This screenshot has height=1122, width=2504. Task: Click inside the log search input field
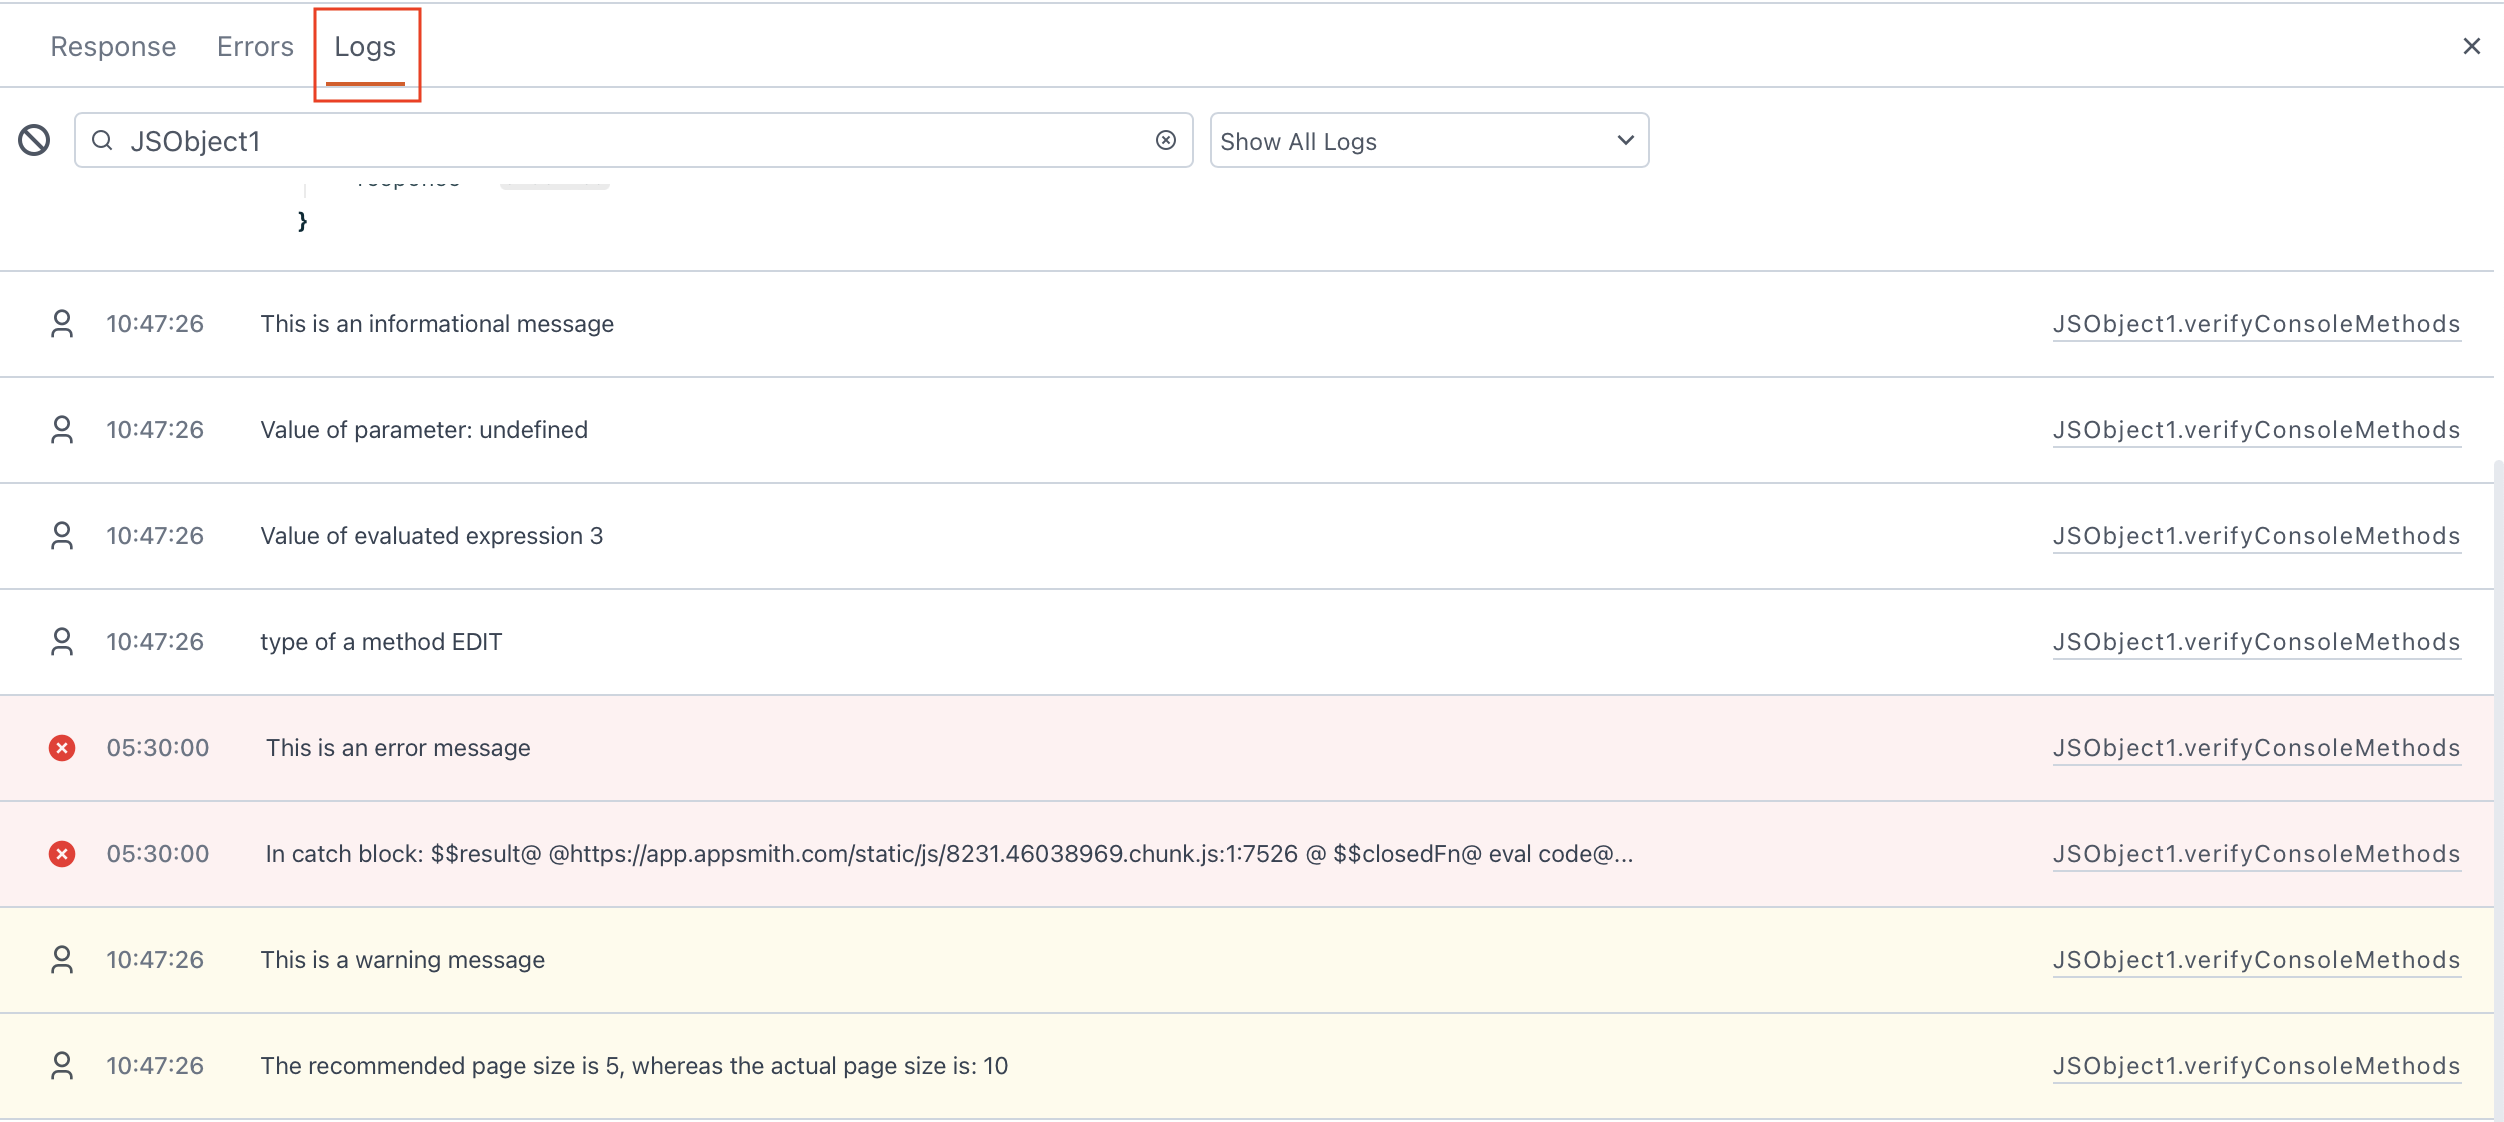(x=600, y=140)
